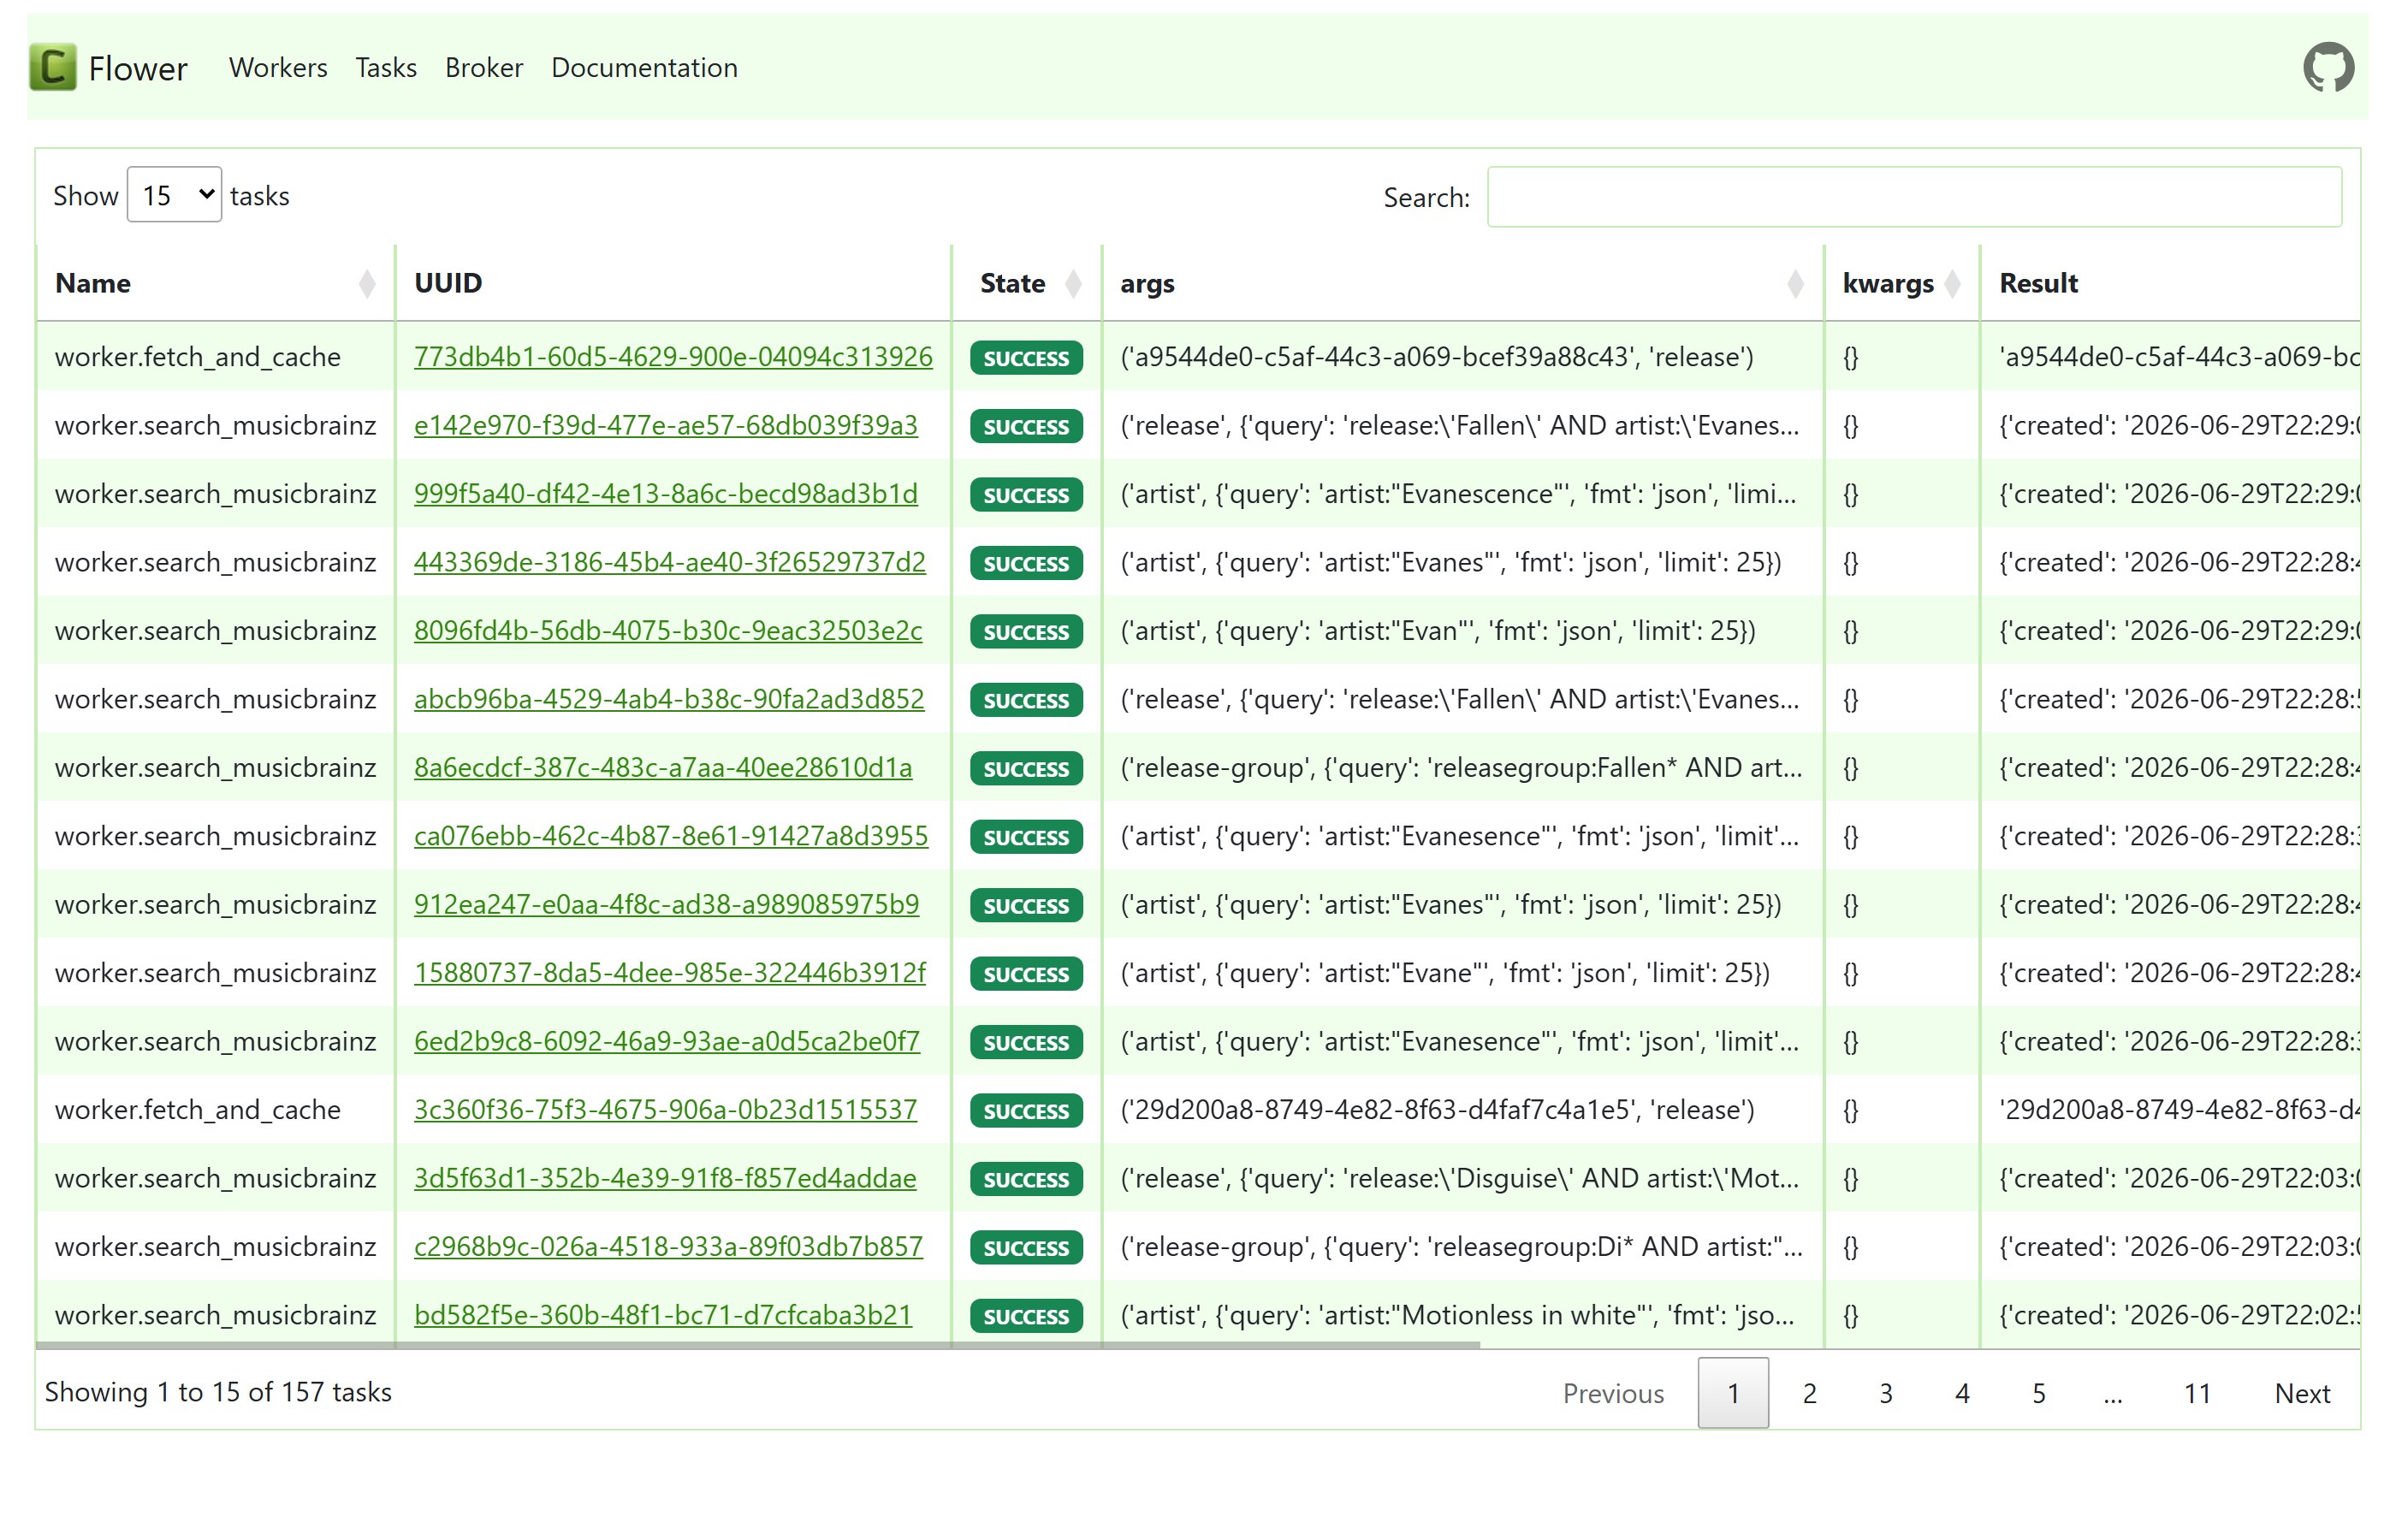Open task 15880737-8da5-4dee-985e-322446b3912f
This screenshot has height=1540, width=2396.
(x=670, y=973)
